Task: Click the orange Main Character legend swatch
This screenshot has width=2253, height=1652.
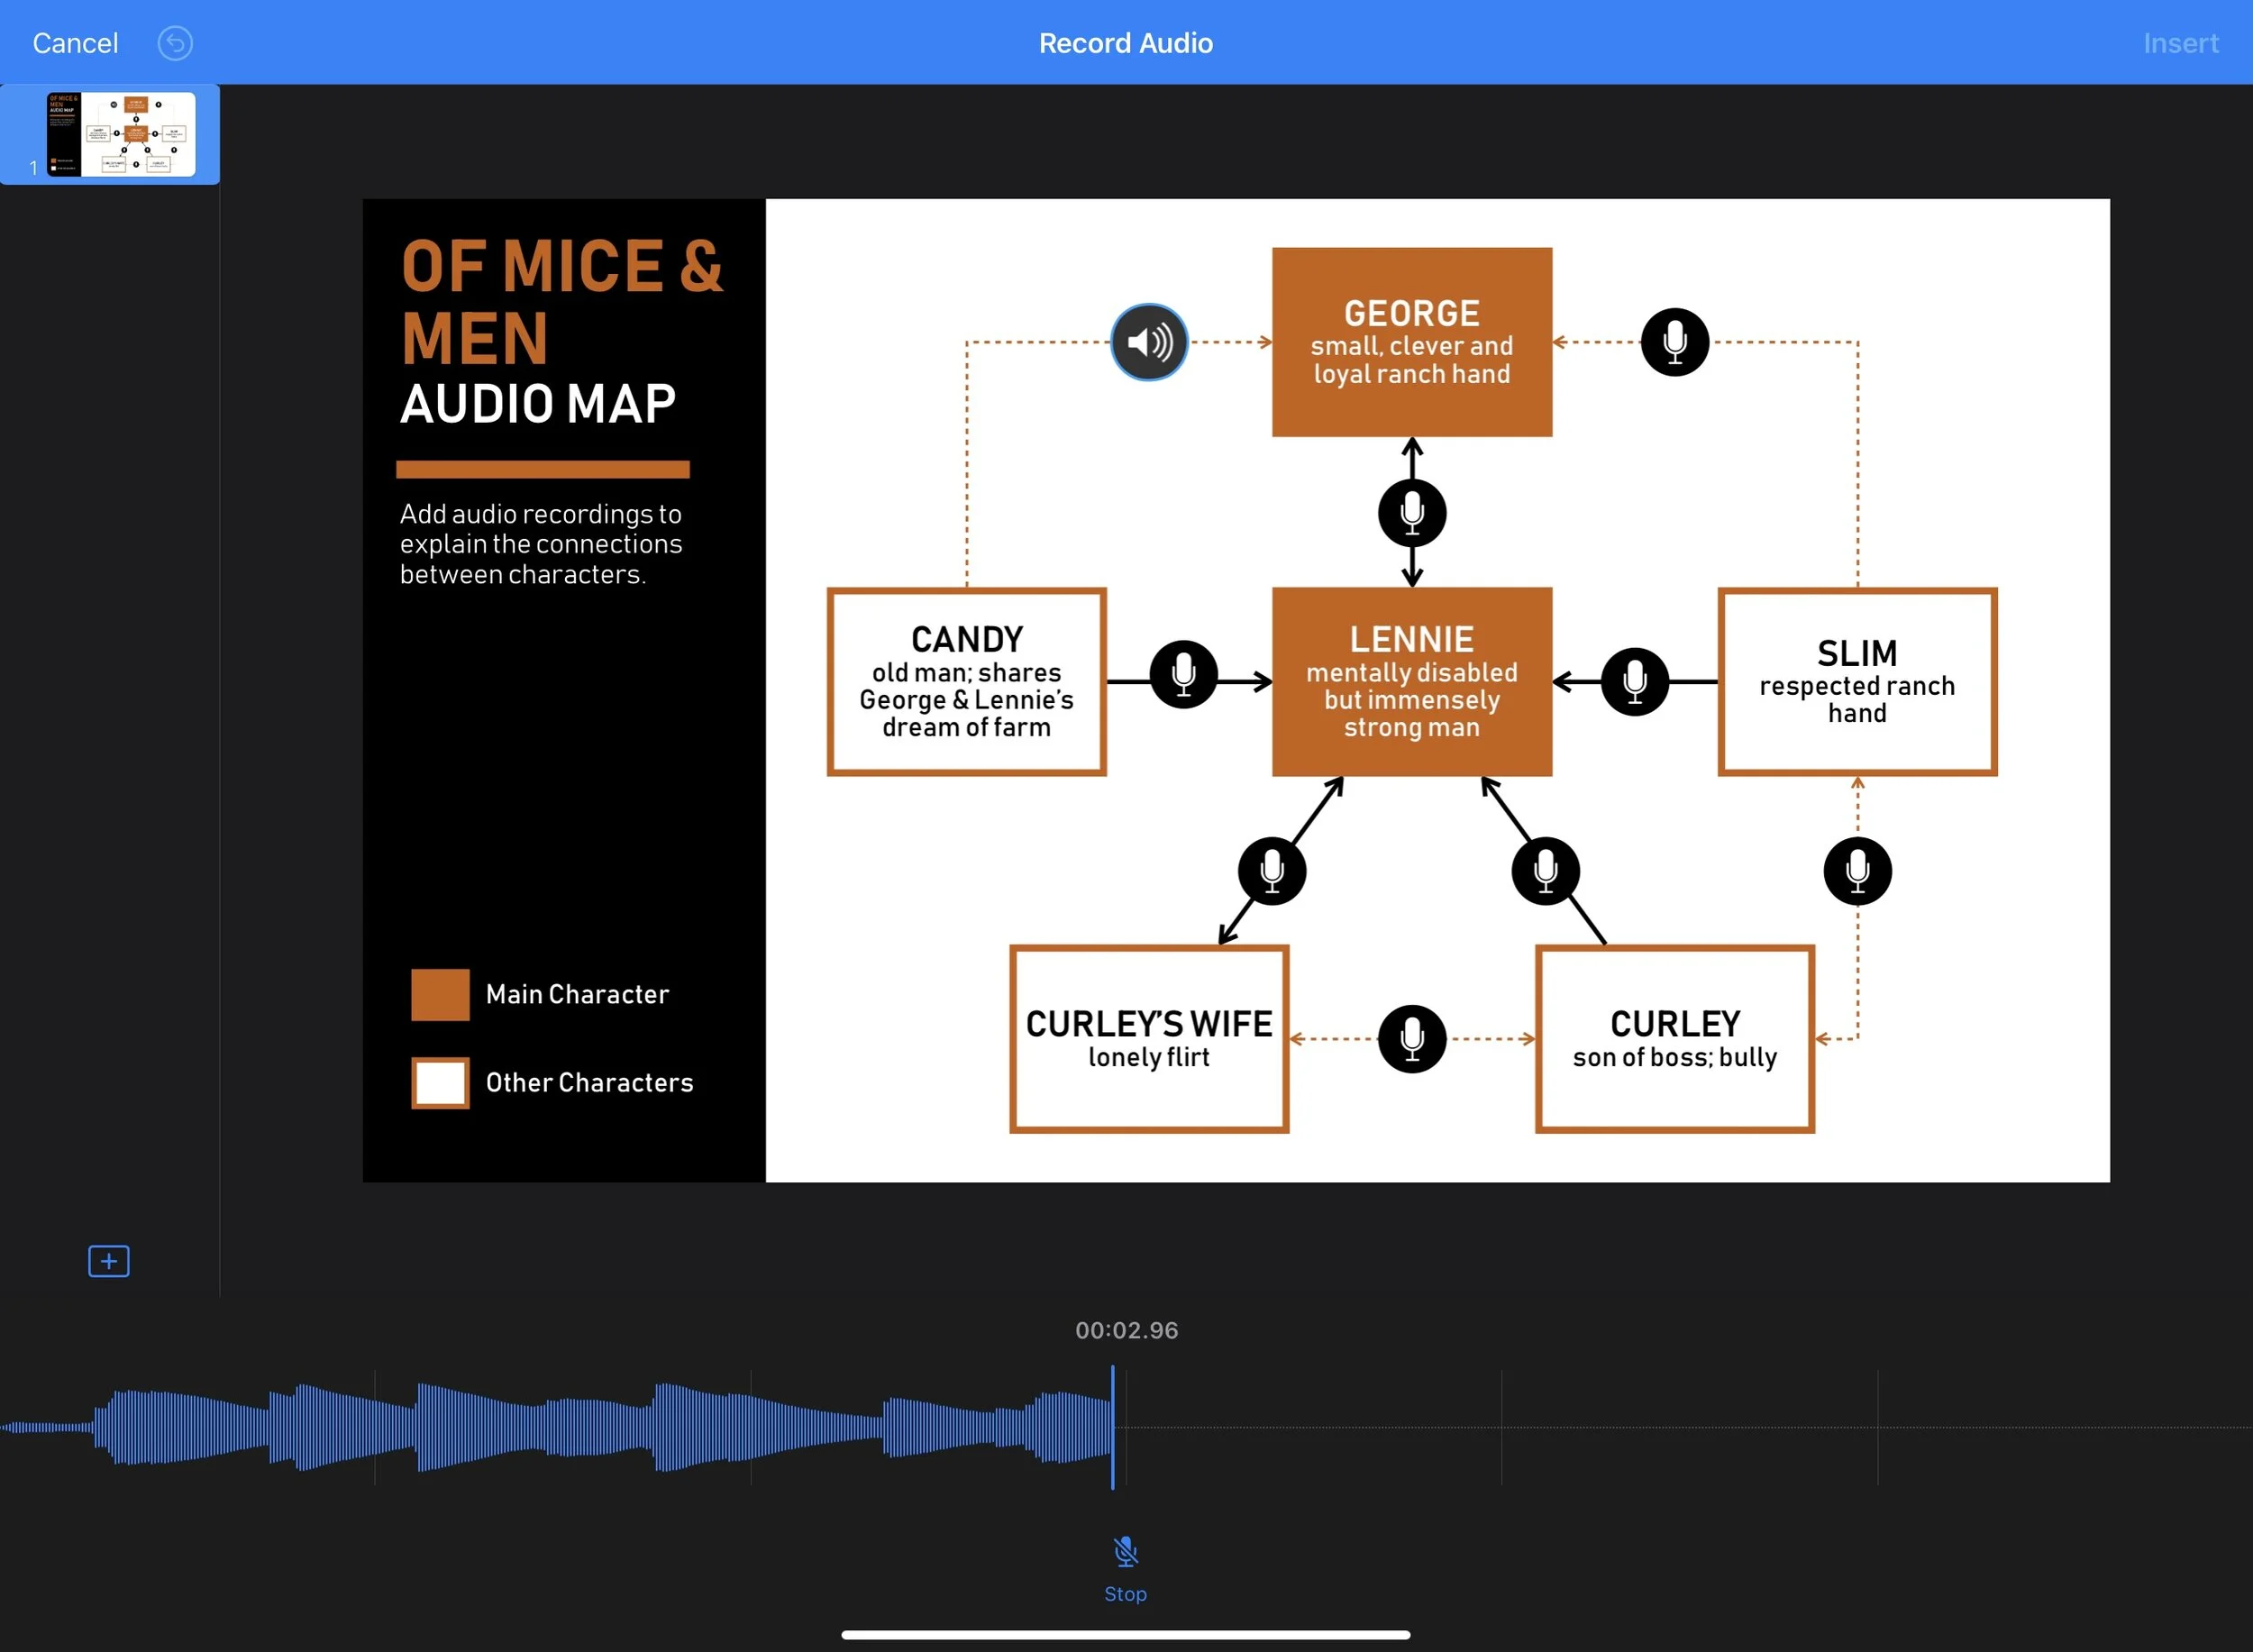Action: pyautogui.click(x=440, y=994)
